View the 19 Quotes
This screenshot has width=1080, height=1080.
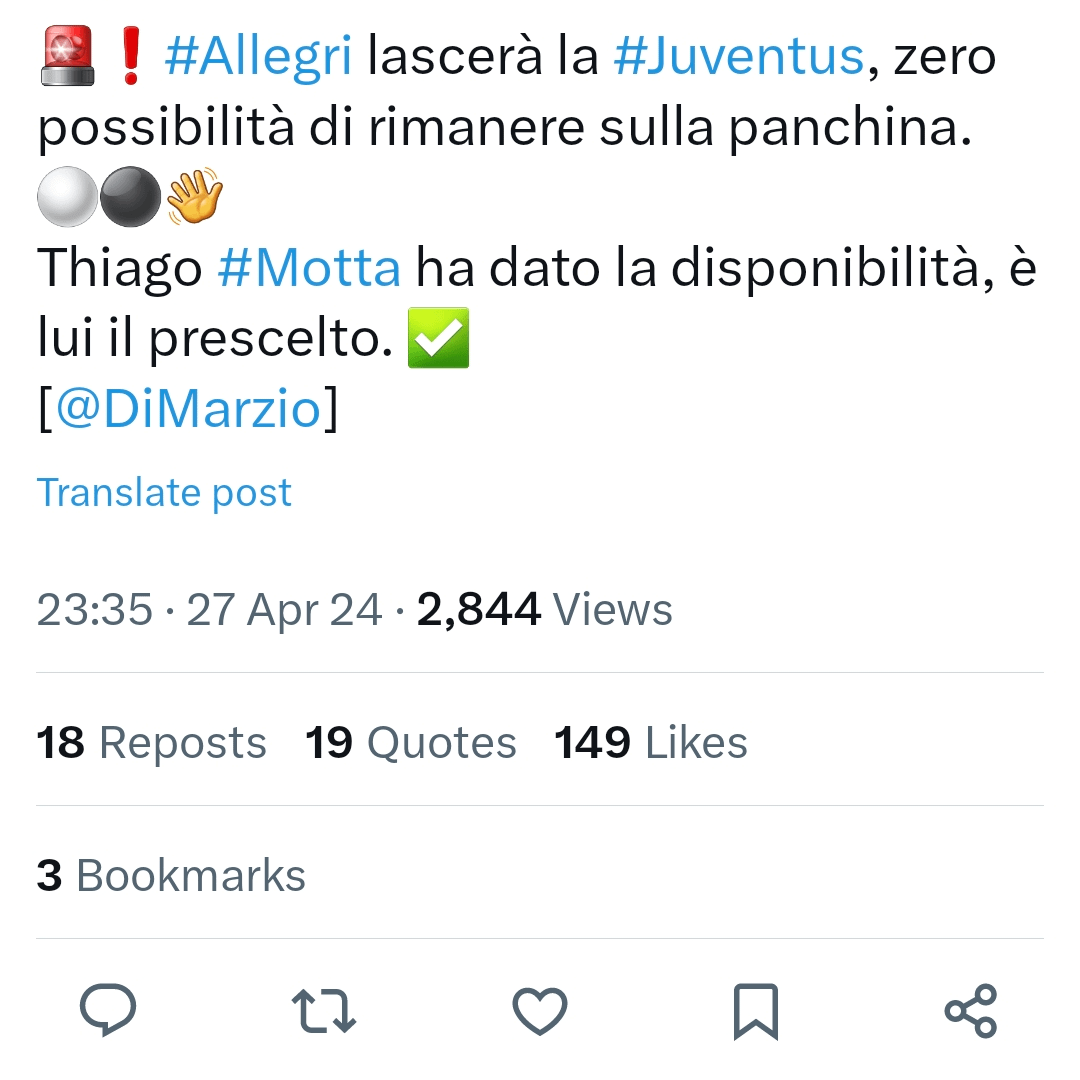click(411, 742)
